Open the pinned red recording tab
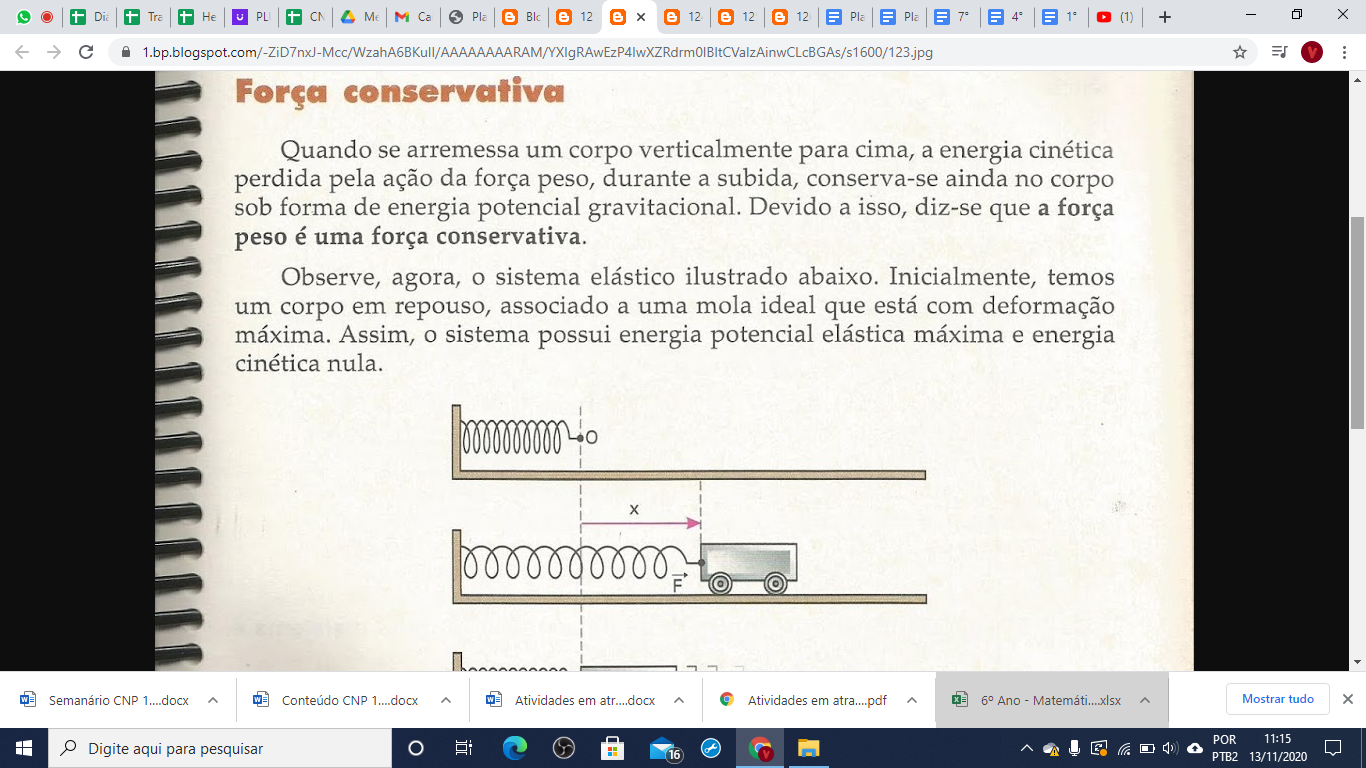The width and height of the screenshot is (1366, 768). click(x=47, y=17)
